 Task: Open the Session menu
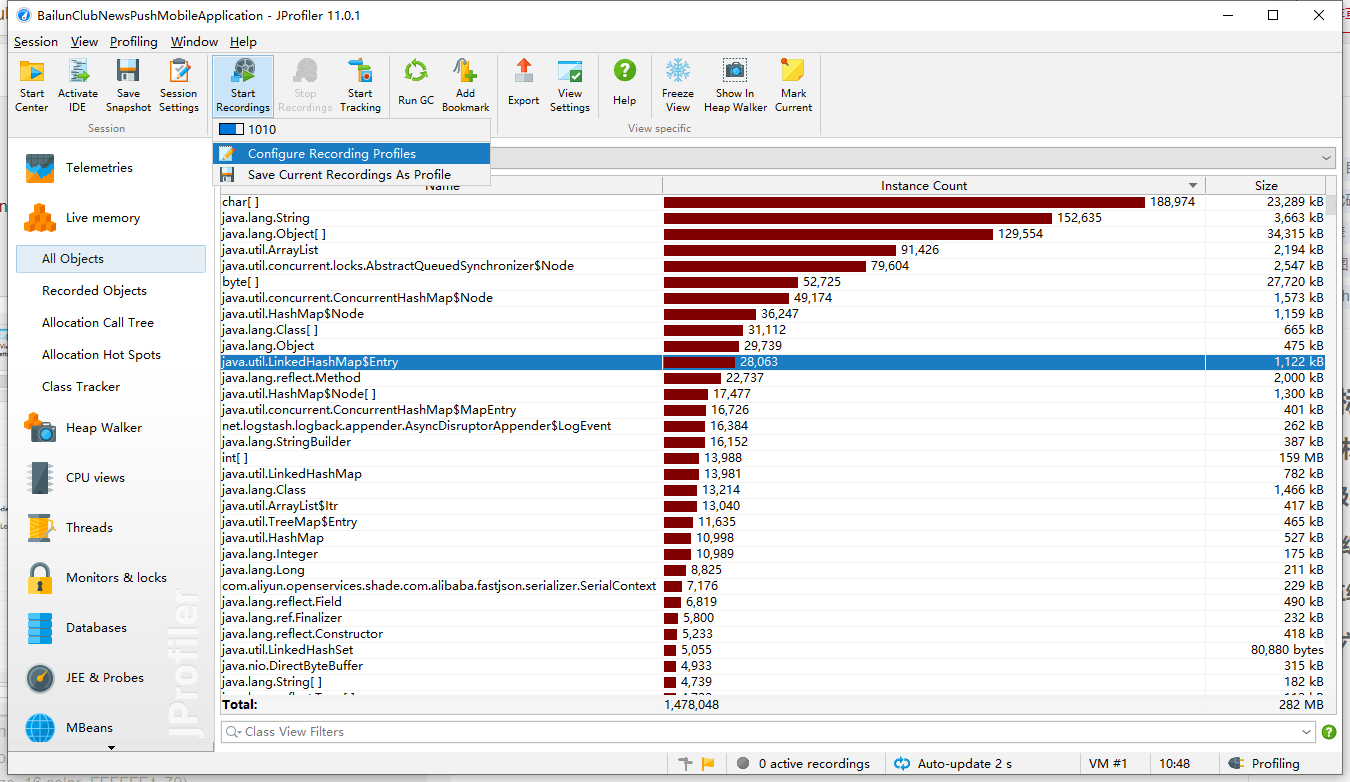pyautogui.click(x=36, y=42)
